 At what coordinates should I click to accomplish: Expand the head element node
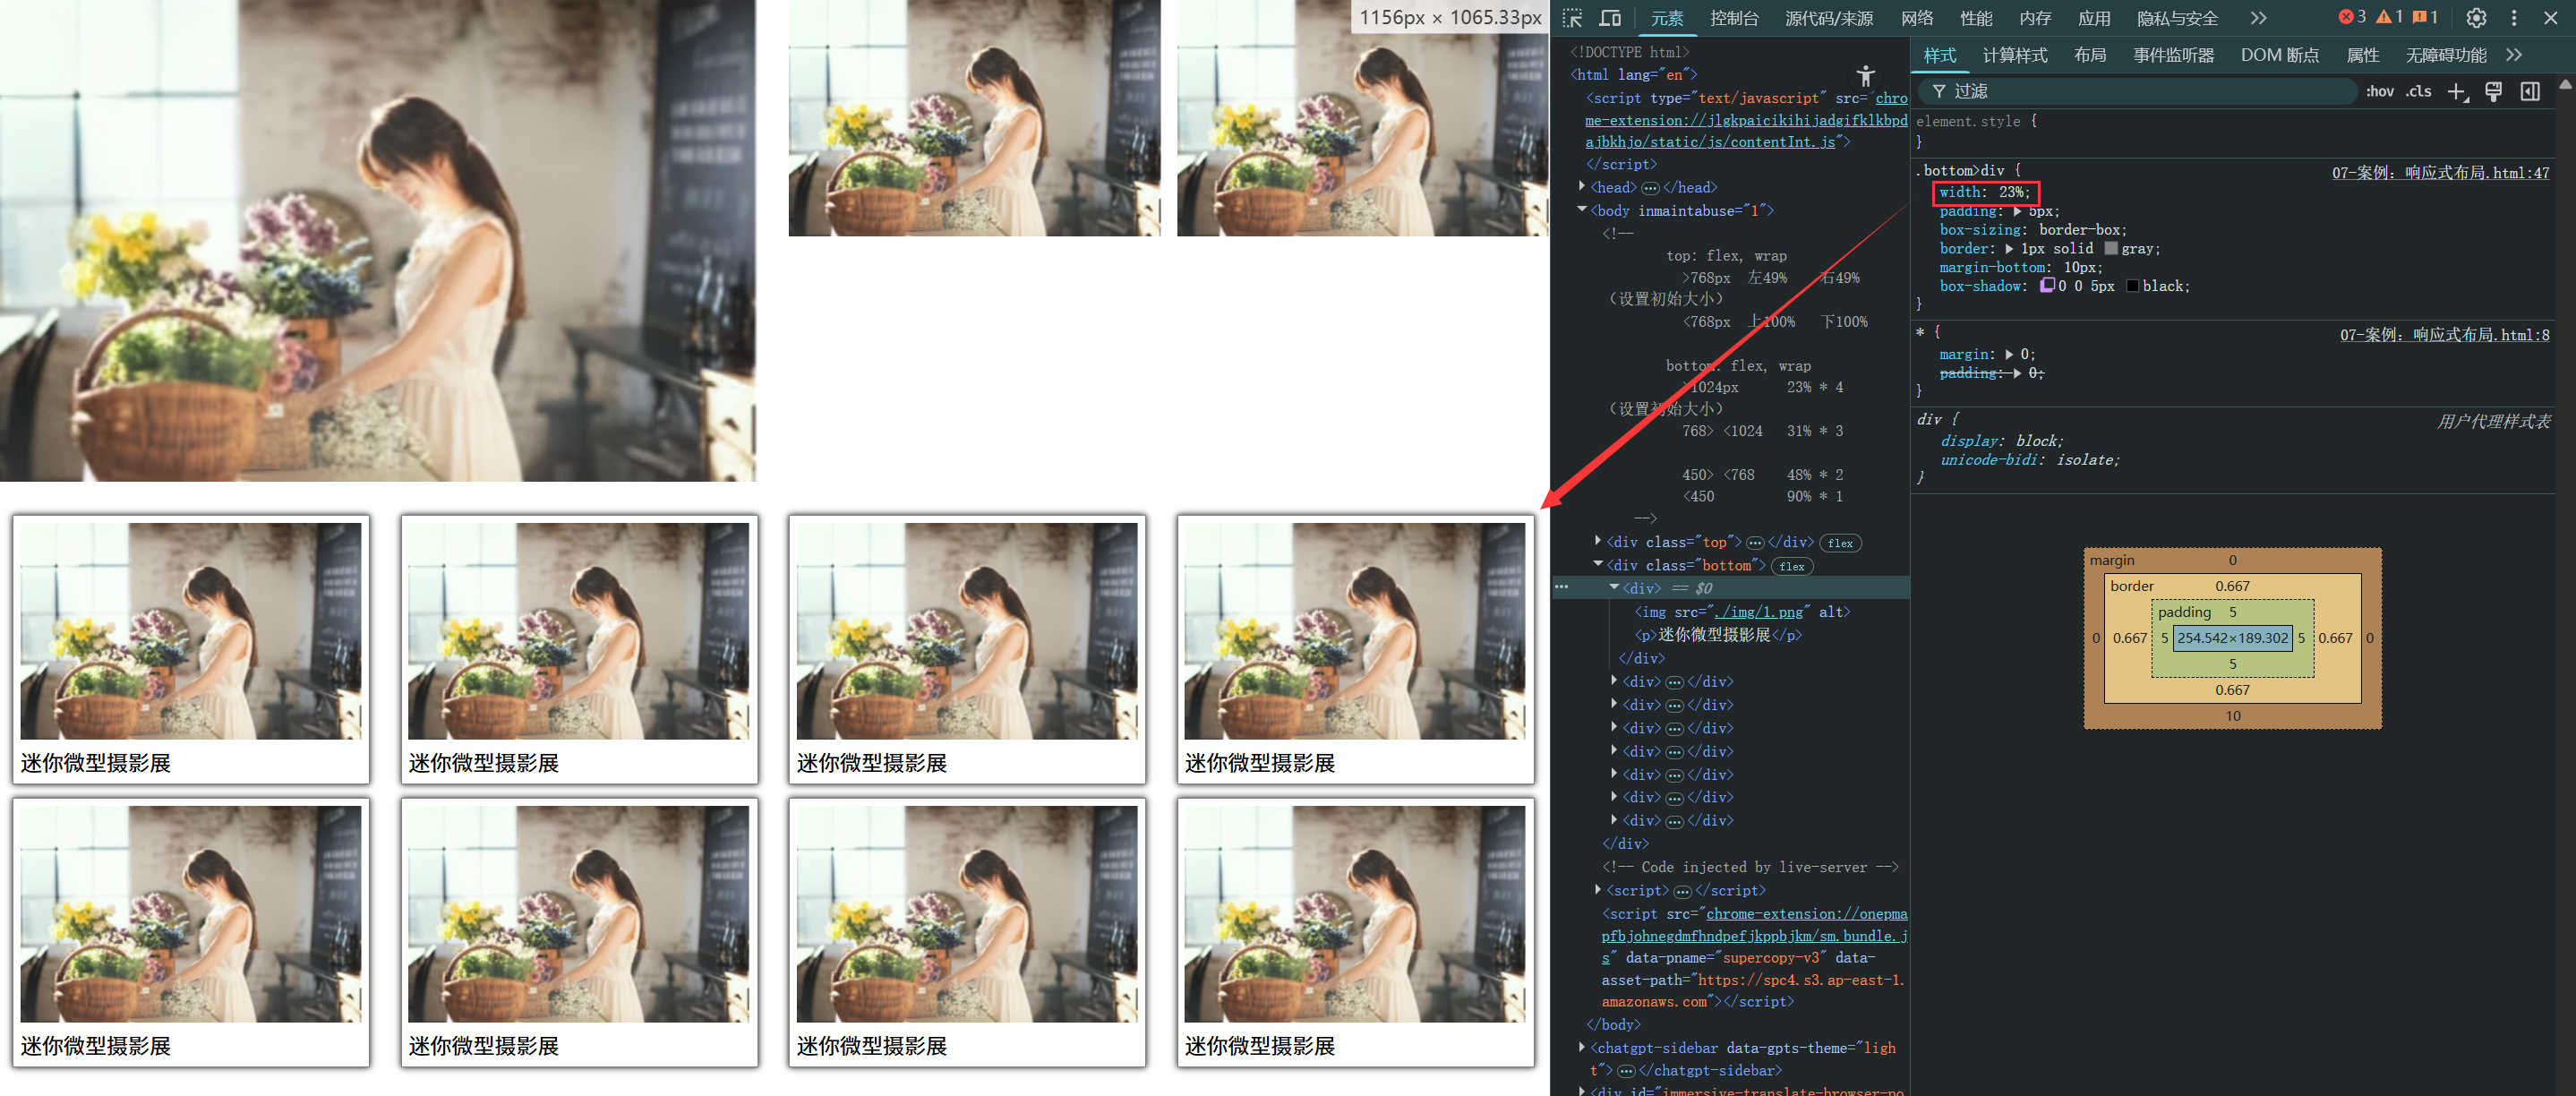point(1582,186)
